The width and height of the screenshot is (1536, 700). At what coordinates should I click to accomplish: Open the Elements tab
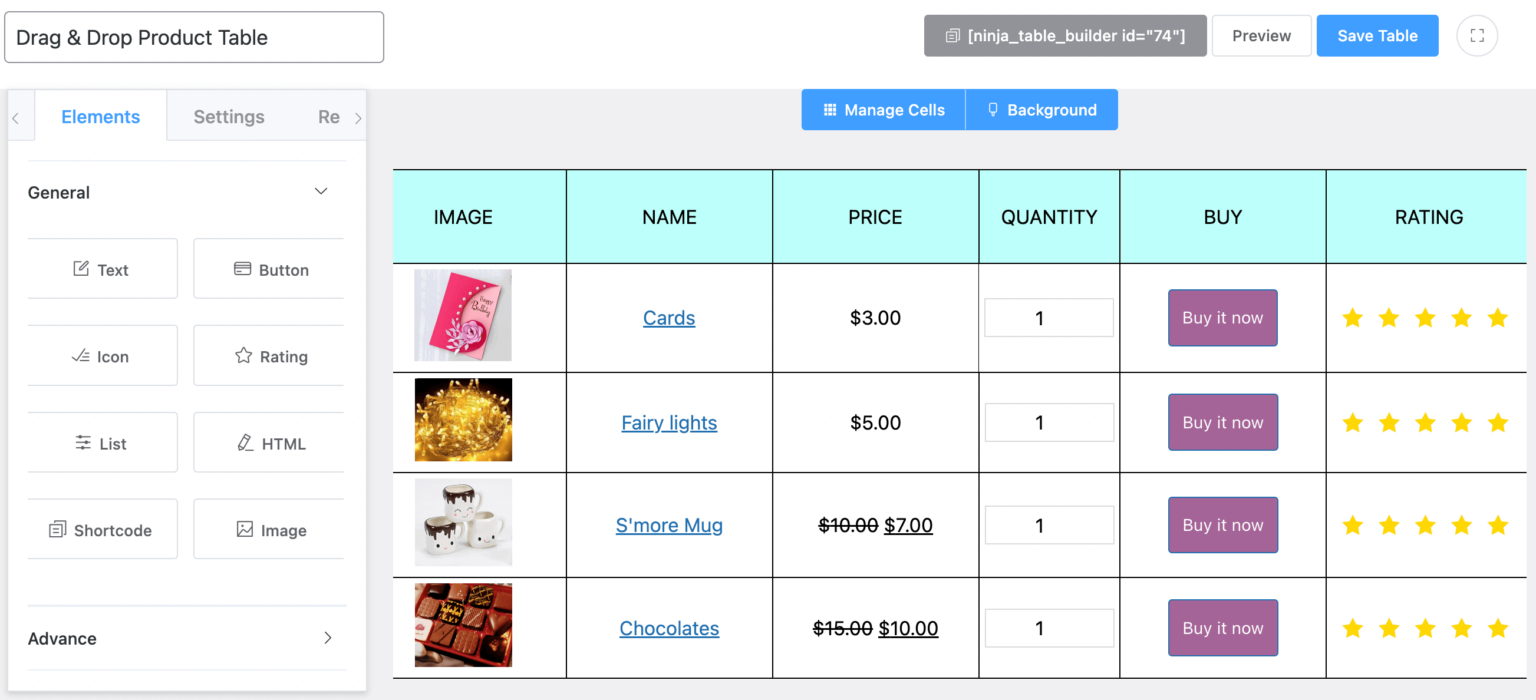click(x=100, y=116)
